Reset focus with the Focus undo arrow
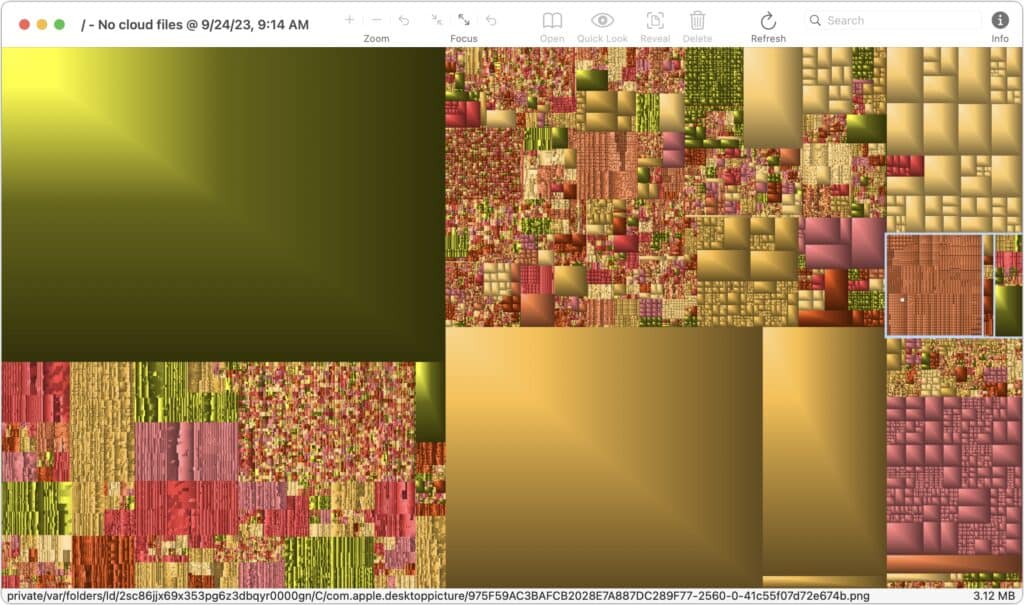This screenshot has width=1024, height=605. coord(491,20)
